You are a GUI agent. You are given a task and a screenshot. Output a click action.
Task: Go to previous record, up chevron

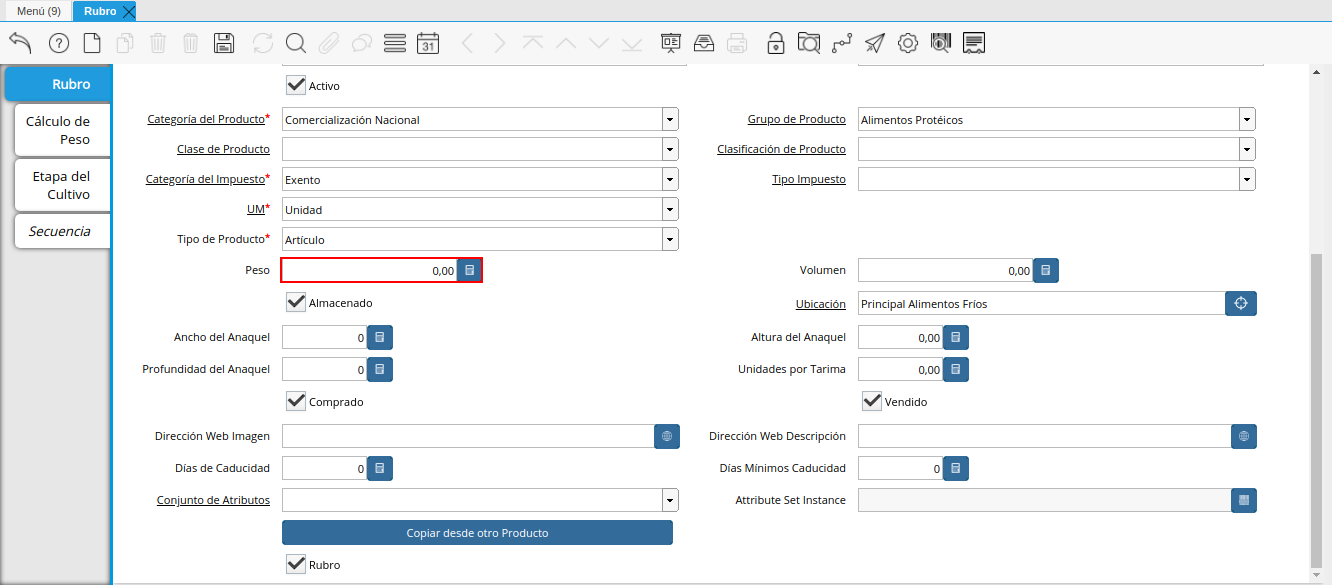(x=566, y=43)
